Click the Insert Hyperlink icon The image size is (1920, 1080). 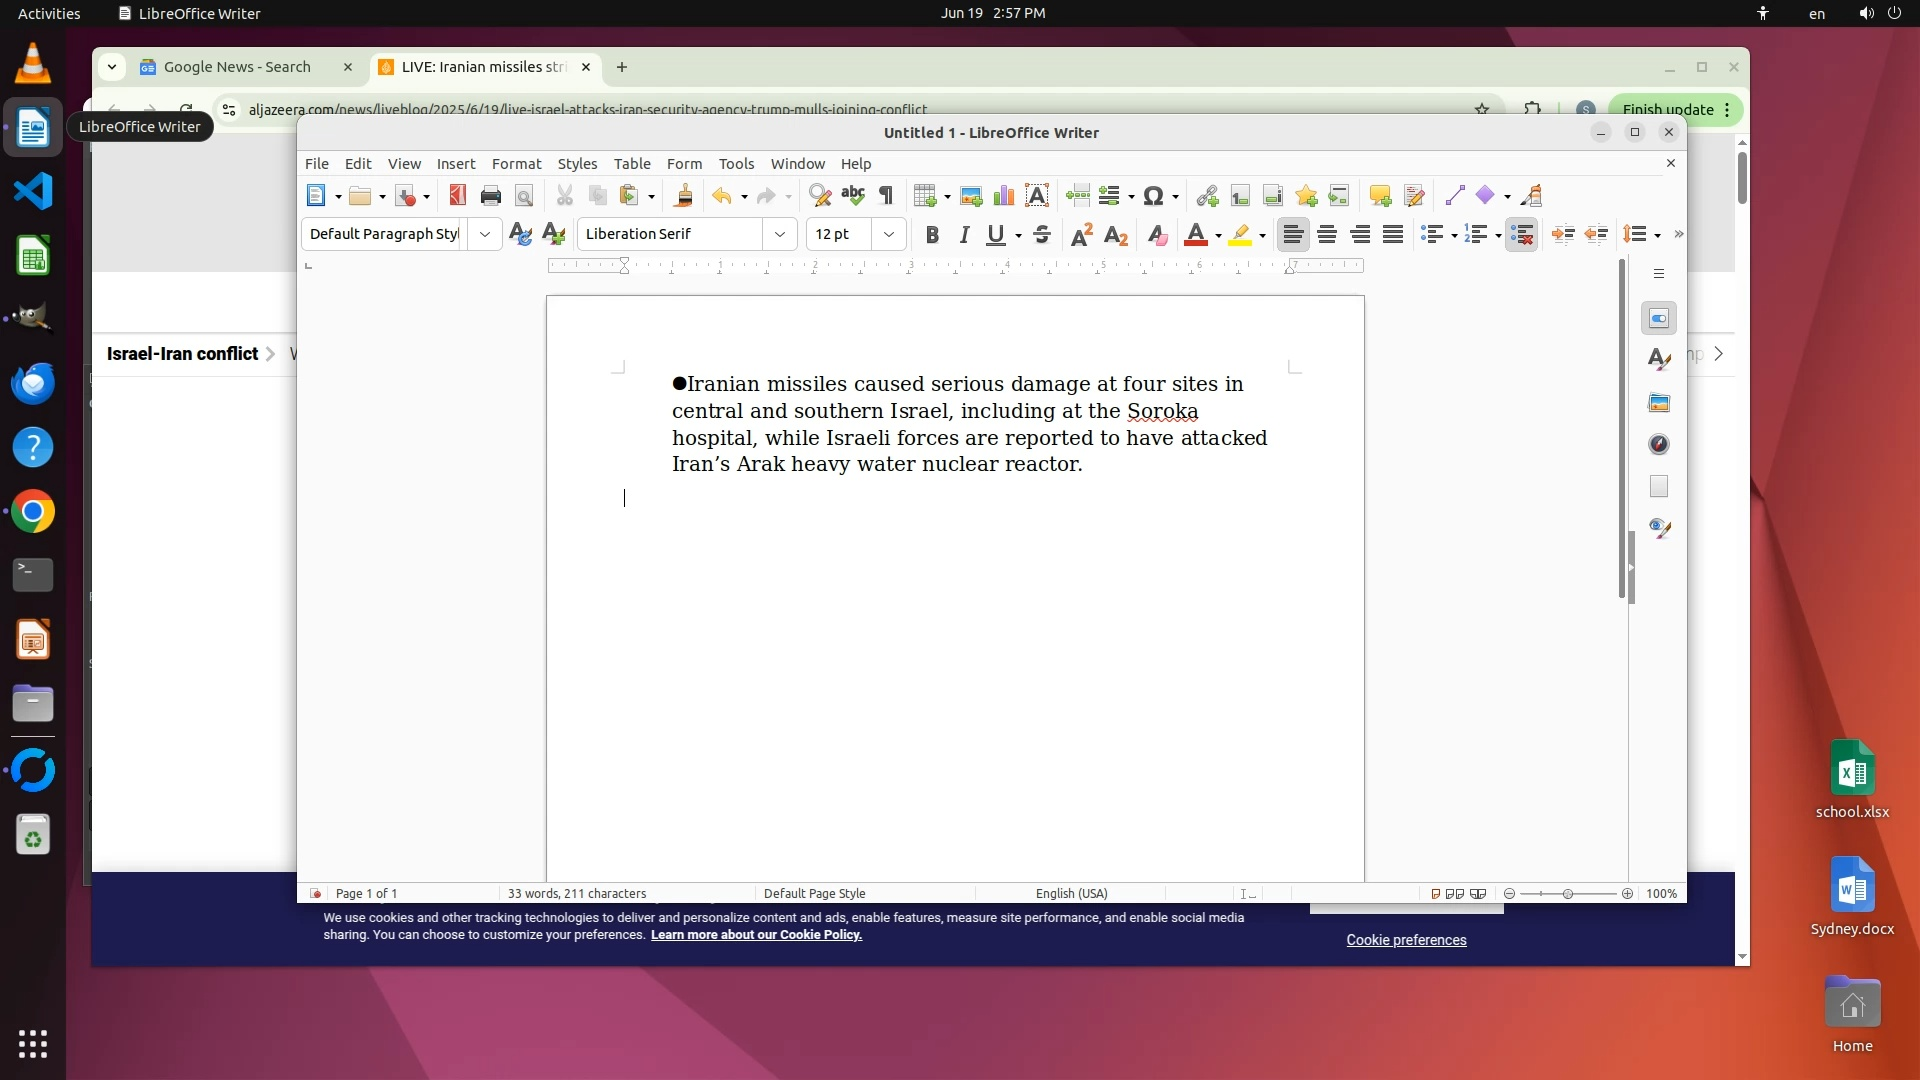click(1207, 196)
